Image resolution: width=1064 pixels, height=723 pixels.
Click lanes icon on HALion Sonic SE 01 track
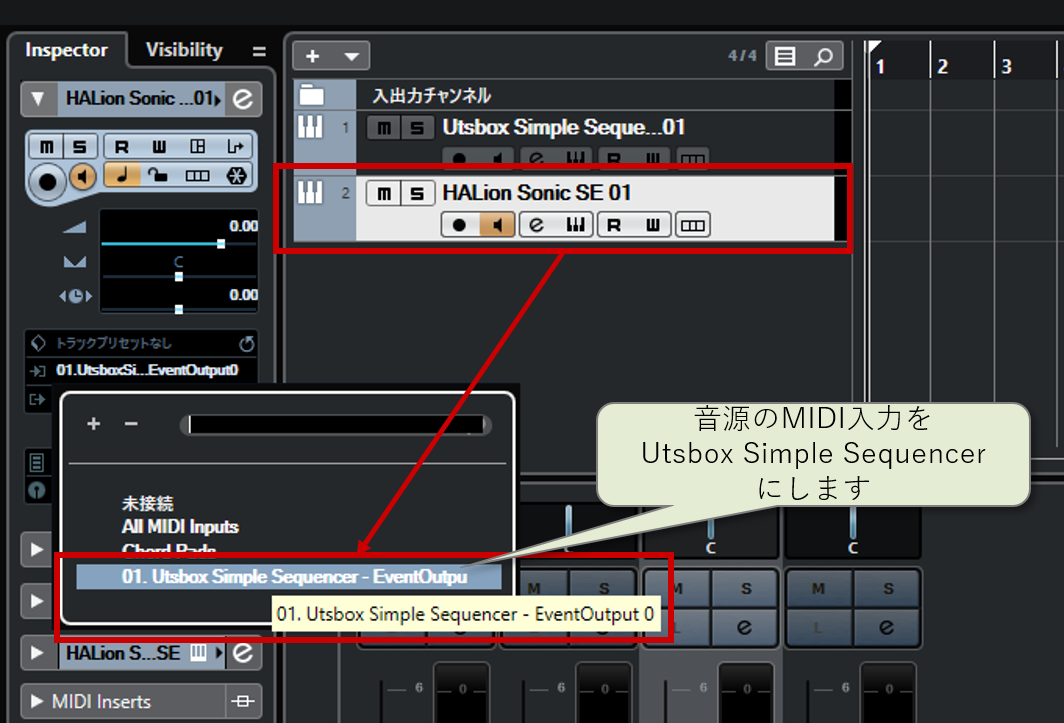coord(692,225)
